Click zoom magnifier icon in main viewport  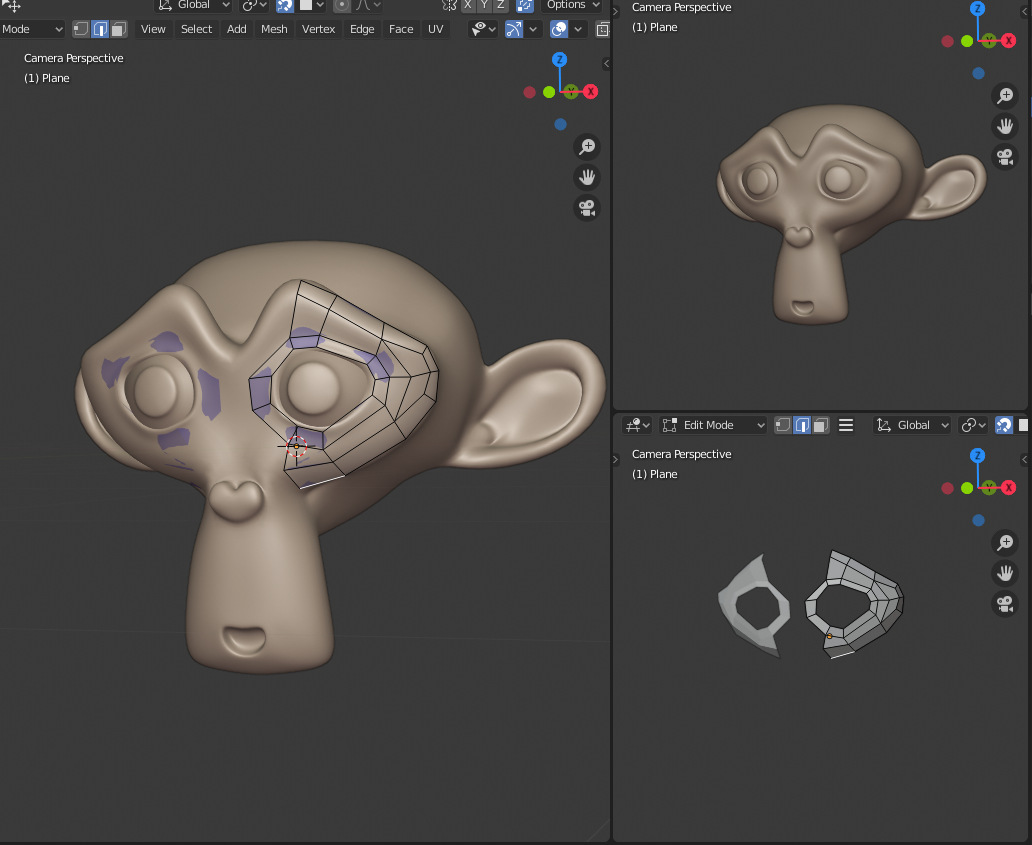point(587,146)
